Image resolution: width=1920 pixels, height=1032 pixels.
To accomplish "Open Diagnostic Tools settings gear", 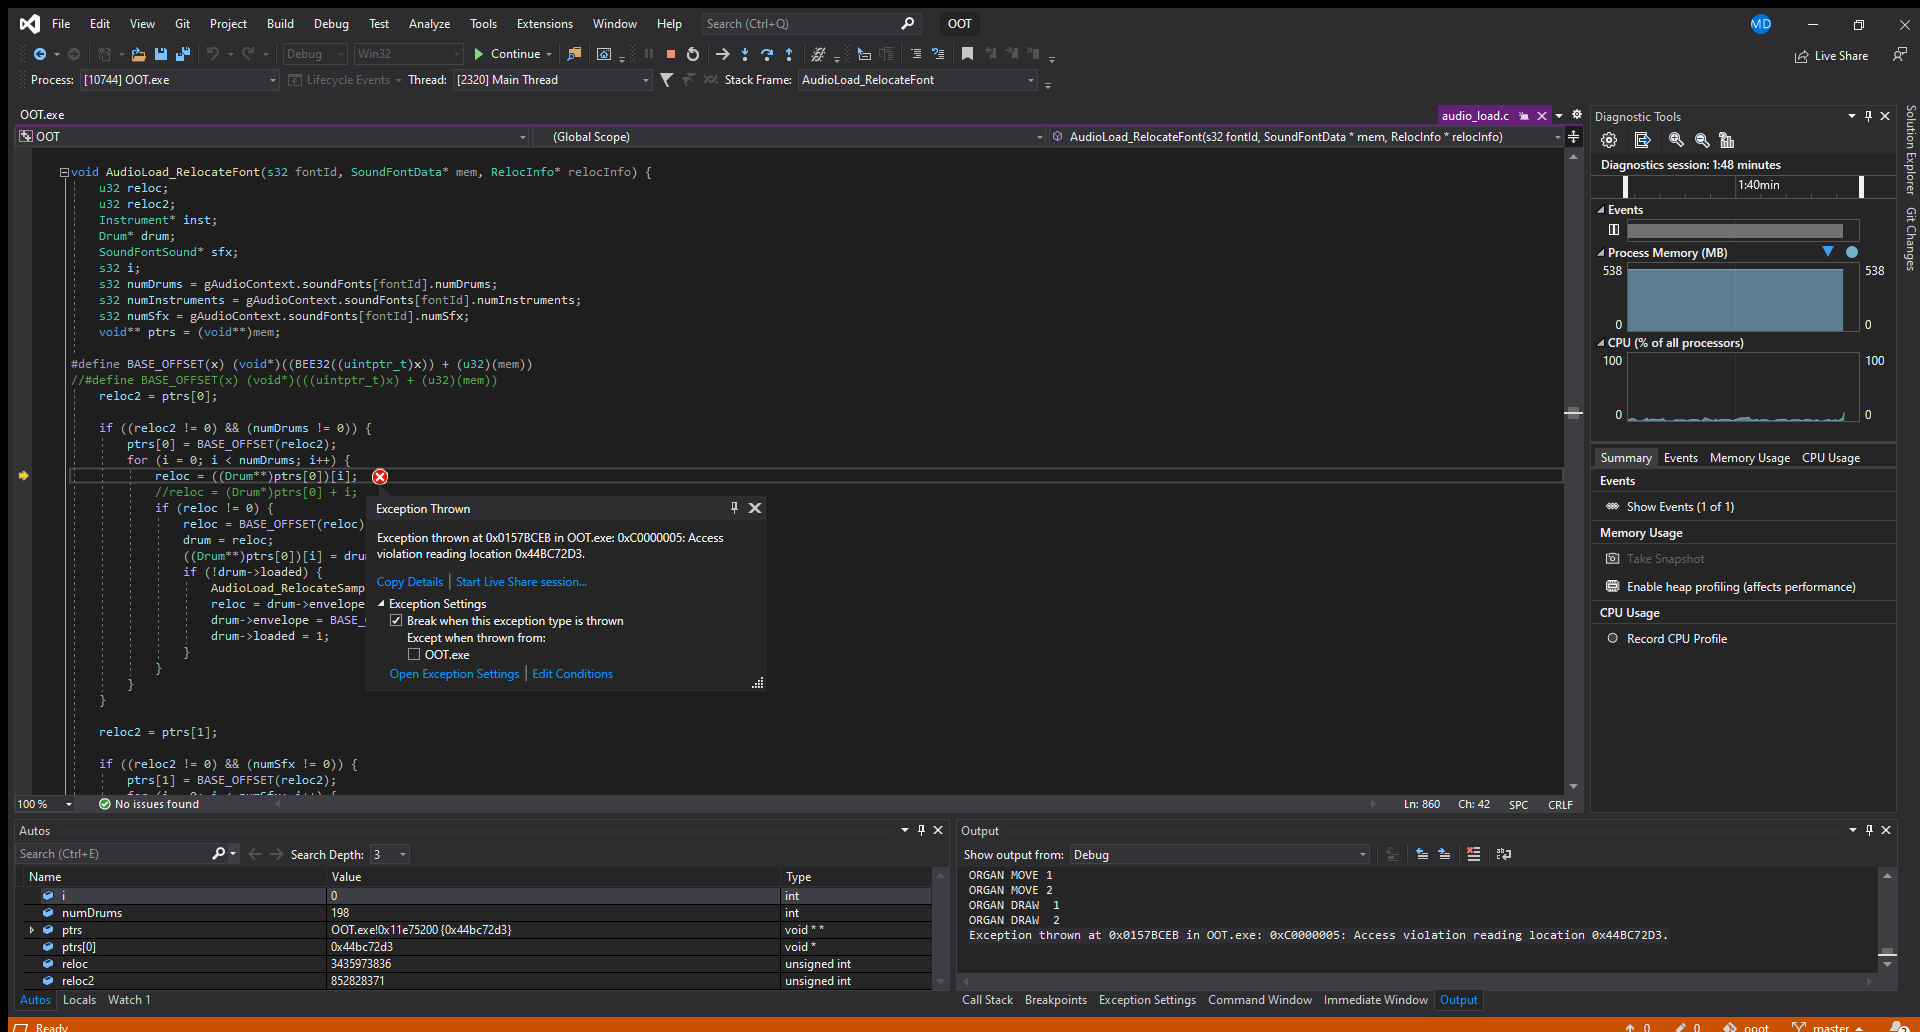I will click(x=1609, y=140).
